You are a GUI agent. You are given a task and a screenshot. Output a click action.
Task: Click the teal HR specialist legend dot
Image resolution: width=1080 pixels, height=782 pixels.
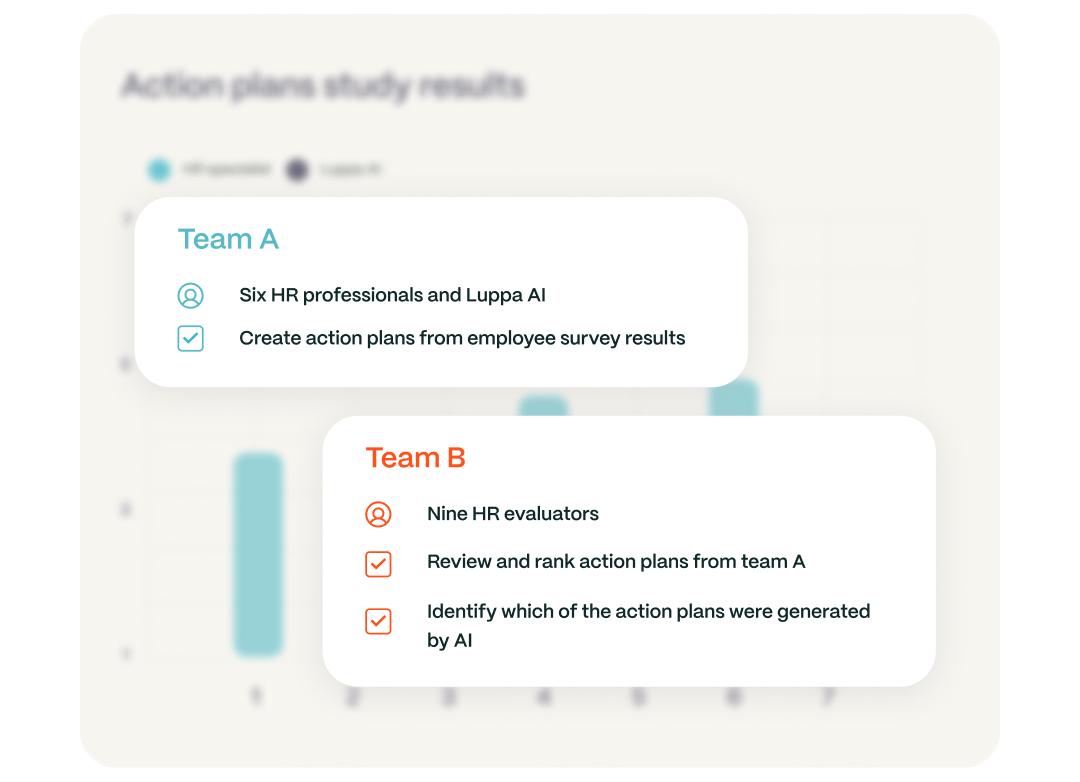[x=159, y=170]
